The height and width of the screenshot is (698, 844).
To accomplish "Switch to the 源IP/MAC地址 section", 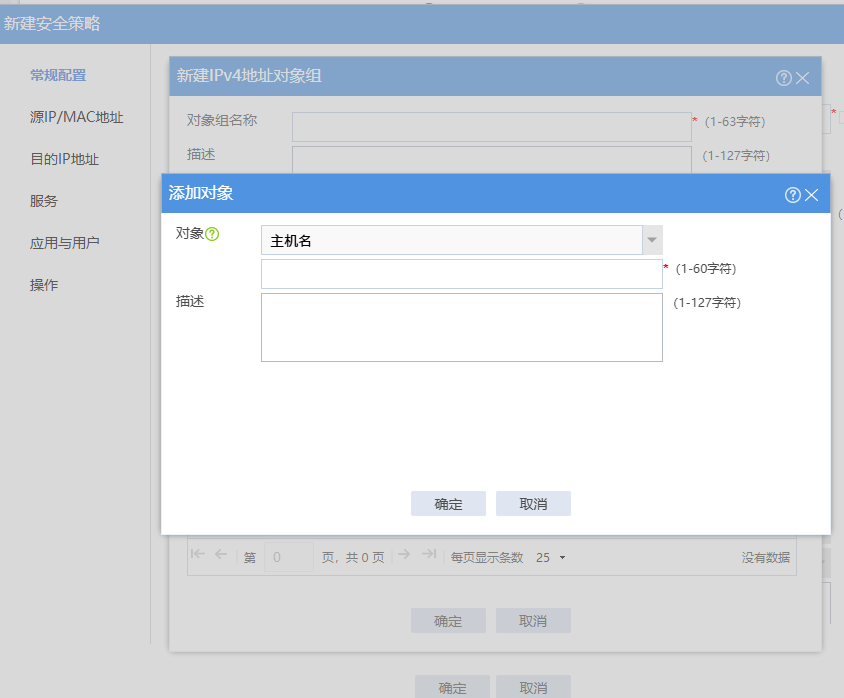I will tap(77, 117).
